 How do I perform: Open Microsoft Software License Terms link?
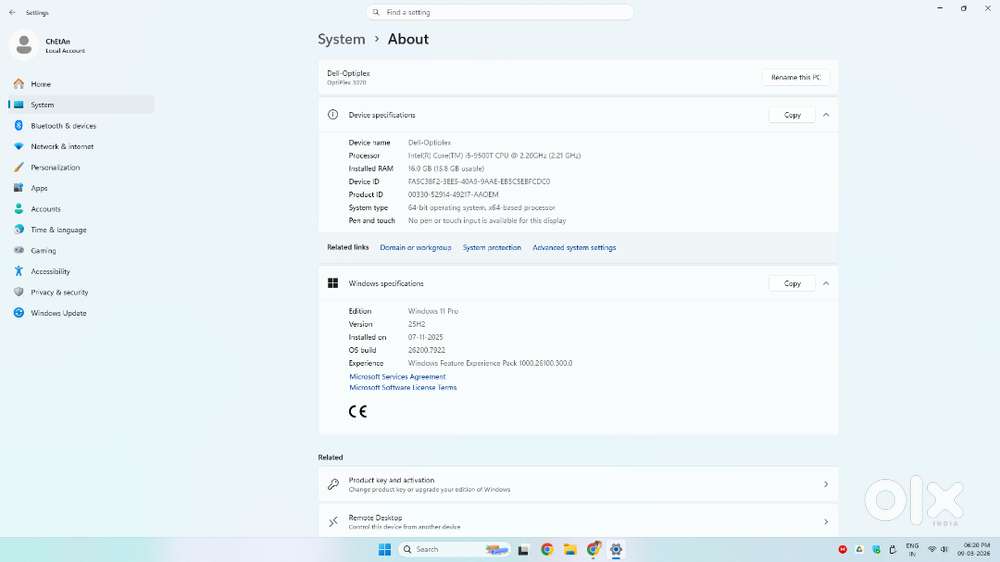tap(403, 387)
